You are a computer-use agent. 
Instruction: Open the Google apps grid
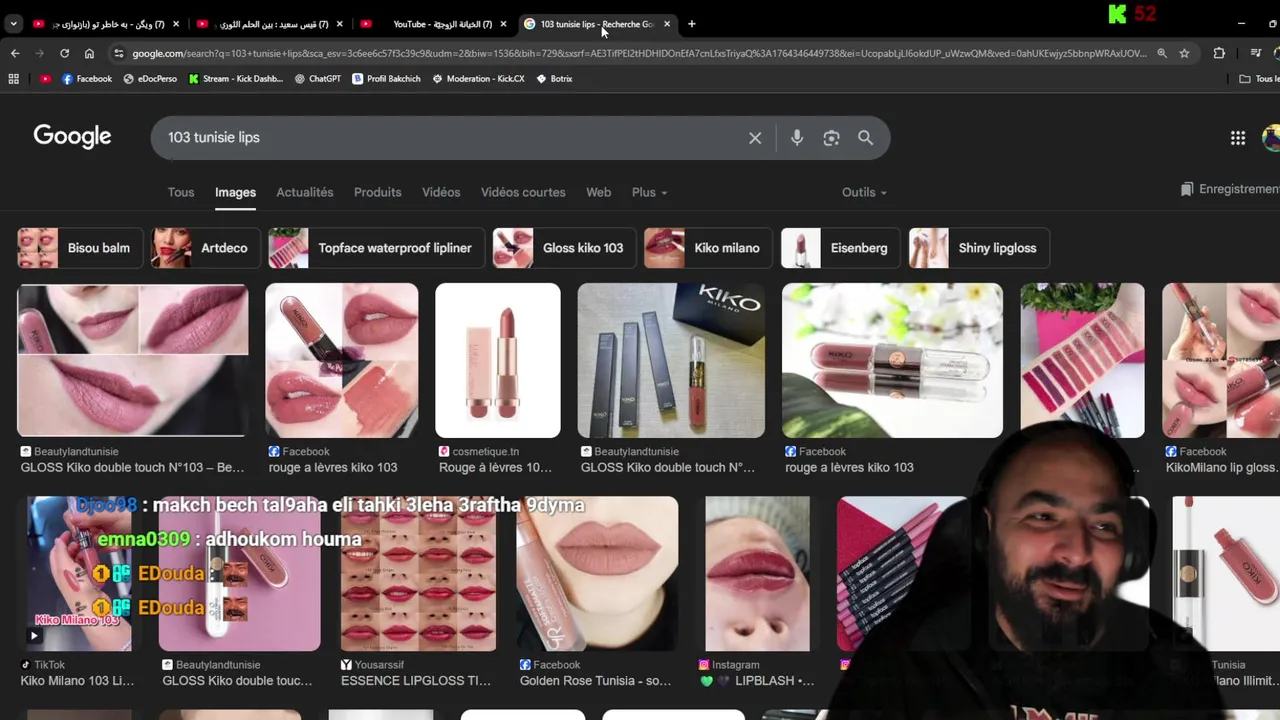coord(1238,138)
